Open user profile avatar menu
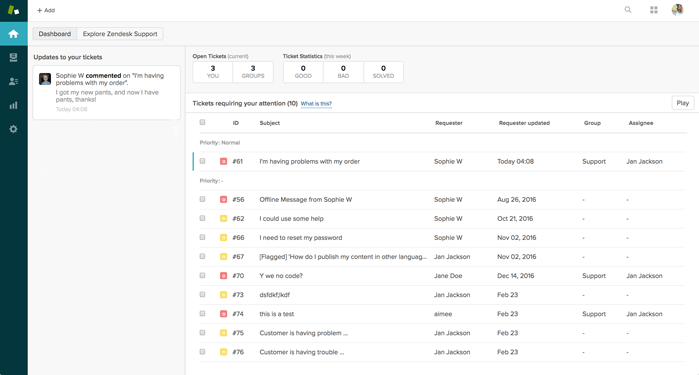The height and width of the screenshot is (375, 699). click(x=678, y=10)
